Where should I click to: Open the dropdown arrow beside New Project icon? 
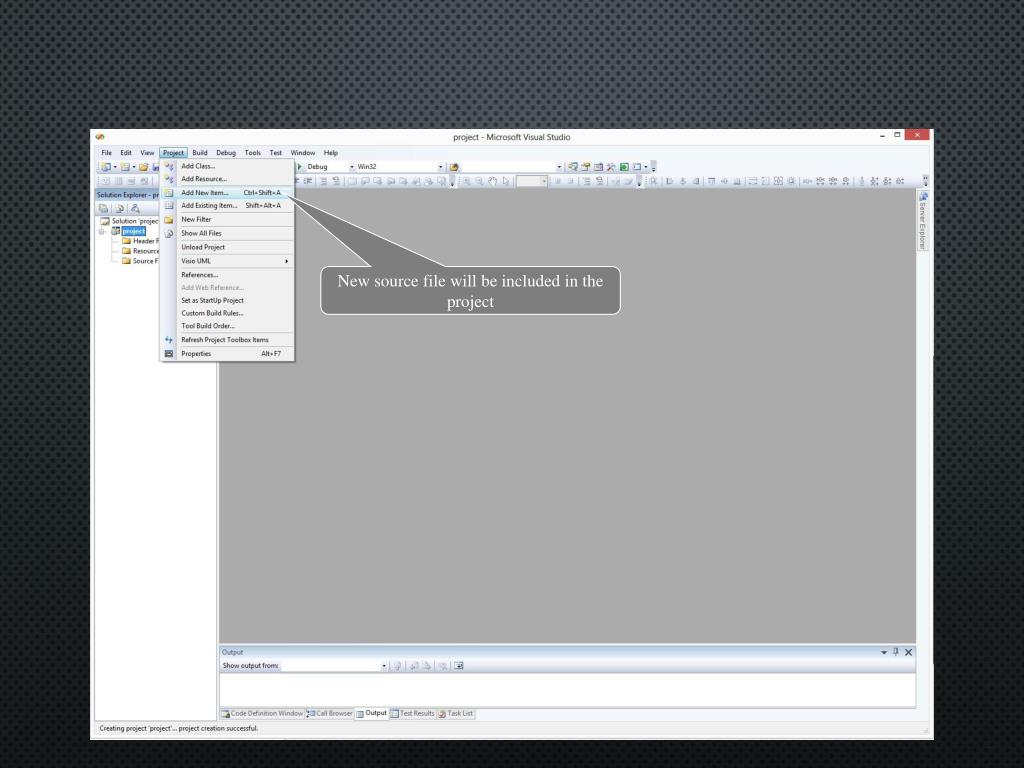click(x=115, y=167)
